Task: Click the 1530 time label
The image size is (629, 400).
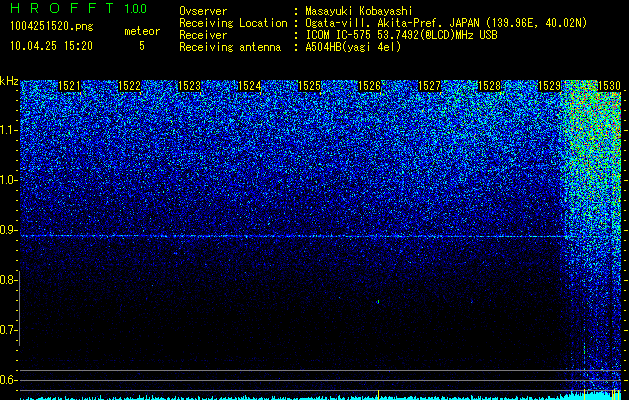Action: (609, 86)
